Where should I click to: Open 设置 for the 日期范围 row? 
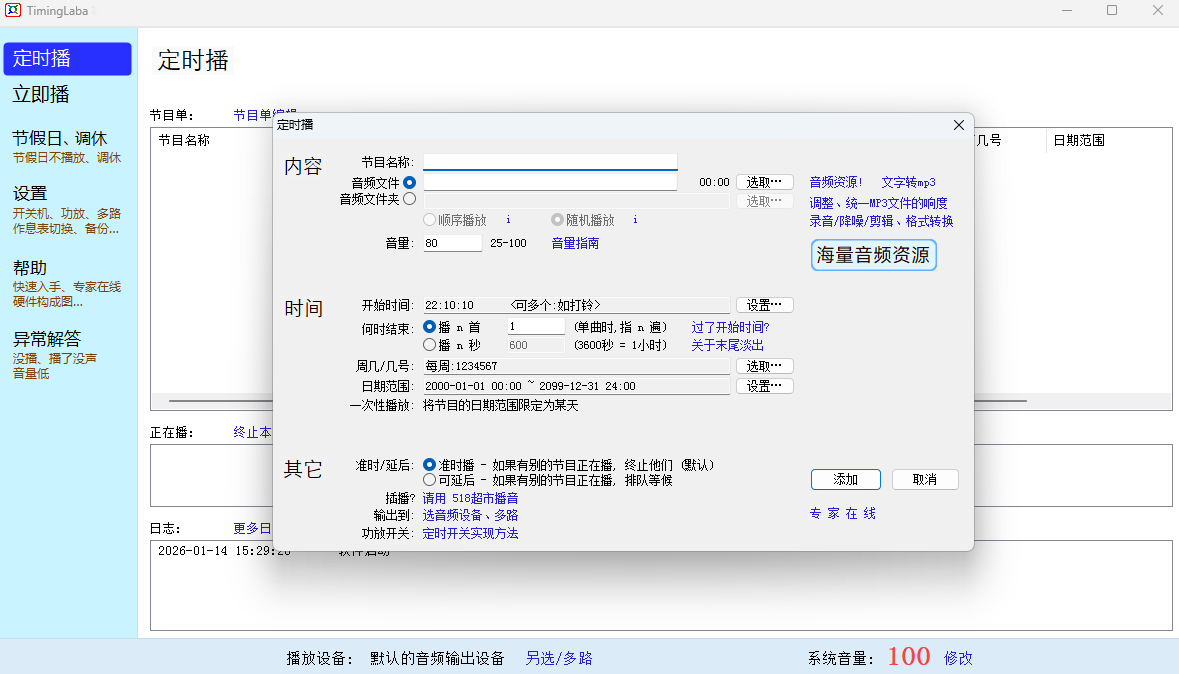(x=765, y=386)
